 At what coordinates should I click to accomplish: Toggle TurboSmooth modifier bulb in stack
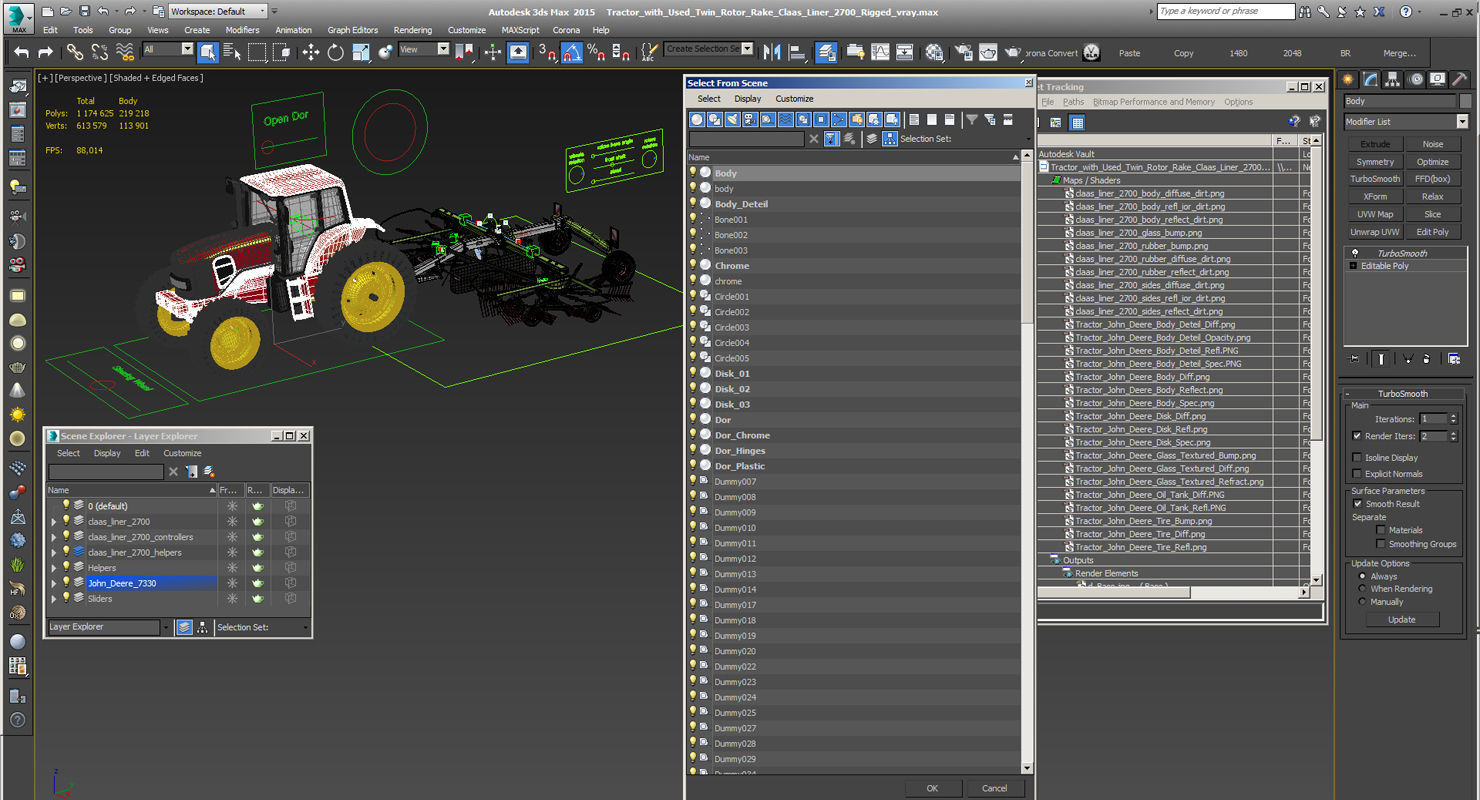coord(1355,253)
